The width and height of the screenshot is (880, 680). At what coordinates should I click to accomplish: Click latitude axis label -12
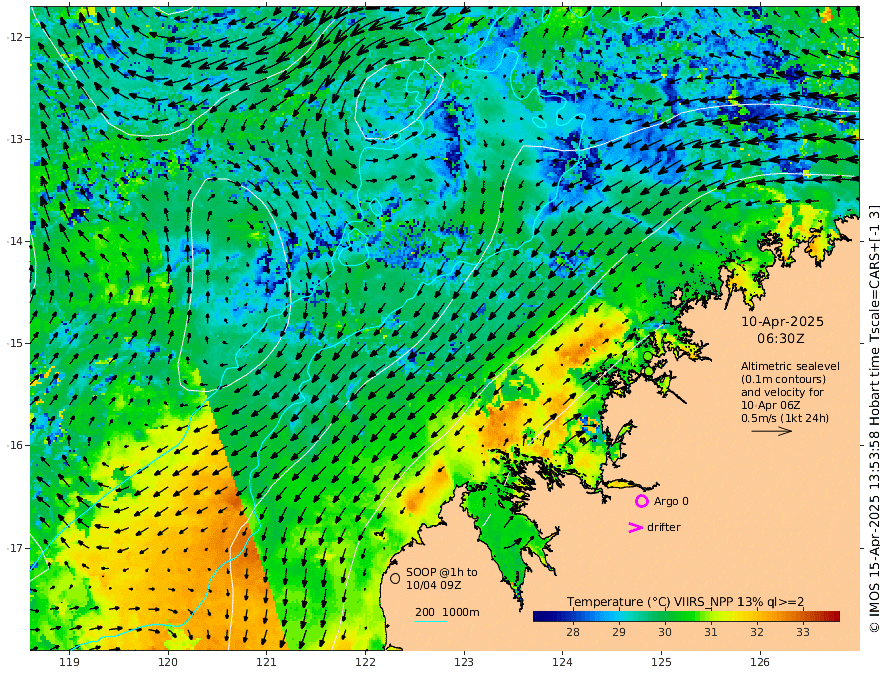(15, 37)
